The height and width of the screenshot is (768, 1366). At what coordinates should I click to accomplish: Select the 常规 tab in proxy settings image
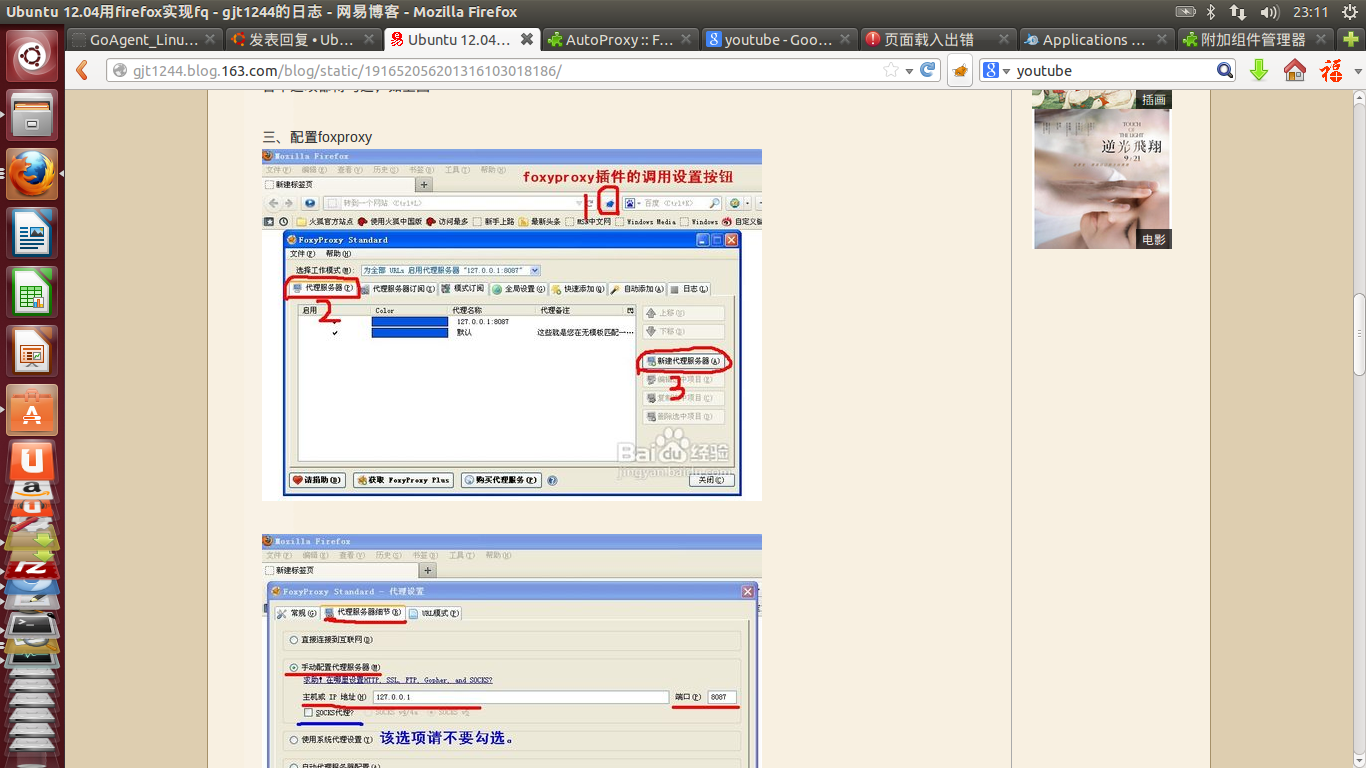click(x=297, y=613)
